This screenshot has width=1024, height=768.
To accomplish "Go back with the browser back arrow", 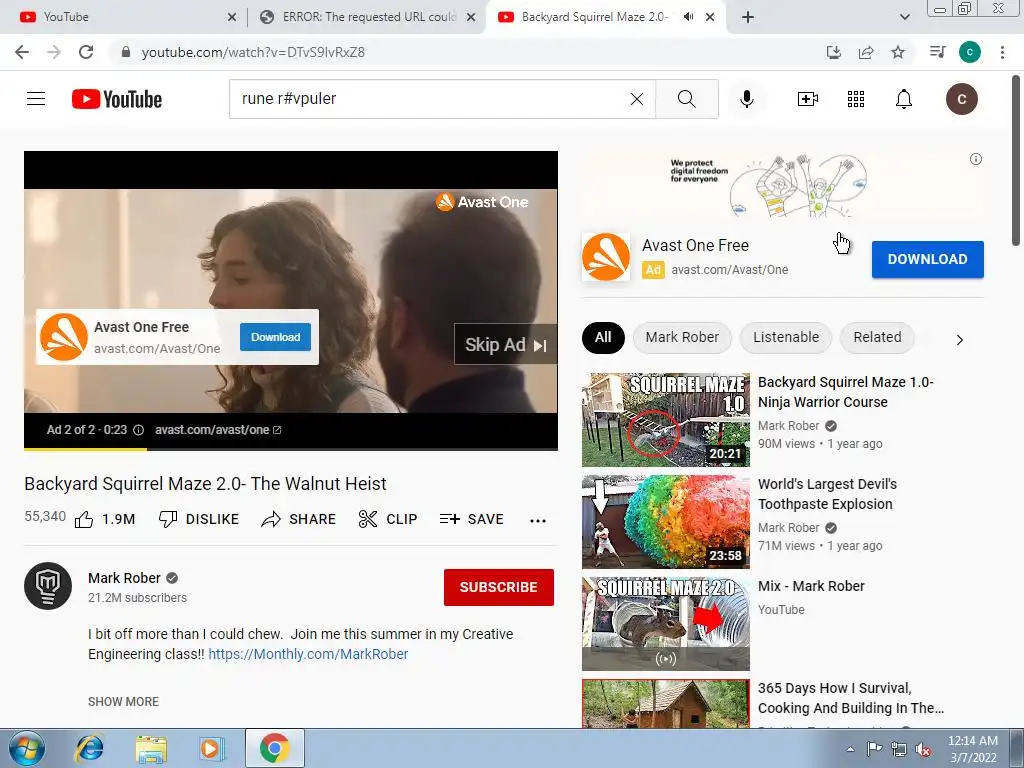I will 22,52.
